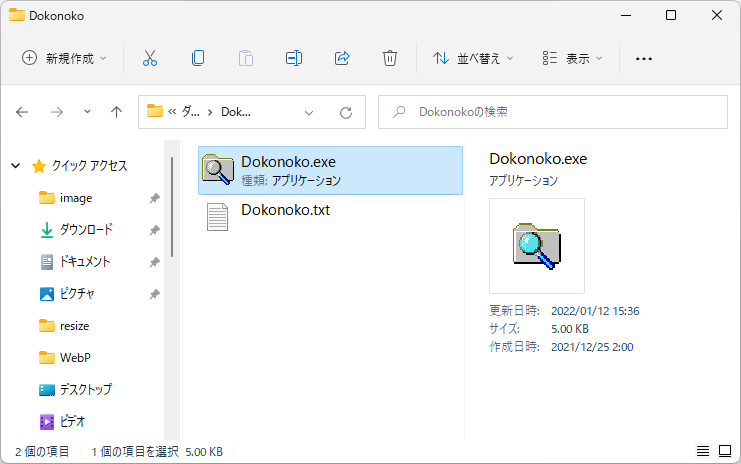Click the Rename icon in toolbar

tap(294, 58)
